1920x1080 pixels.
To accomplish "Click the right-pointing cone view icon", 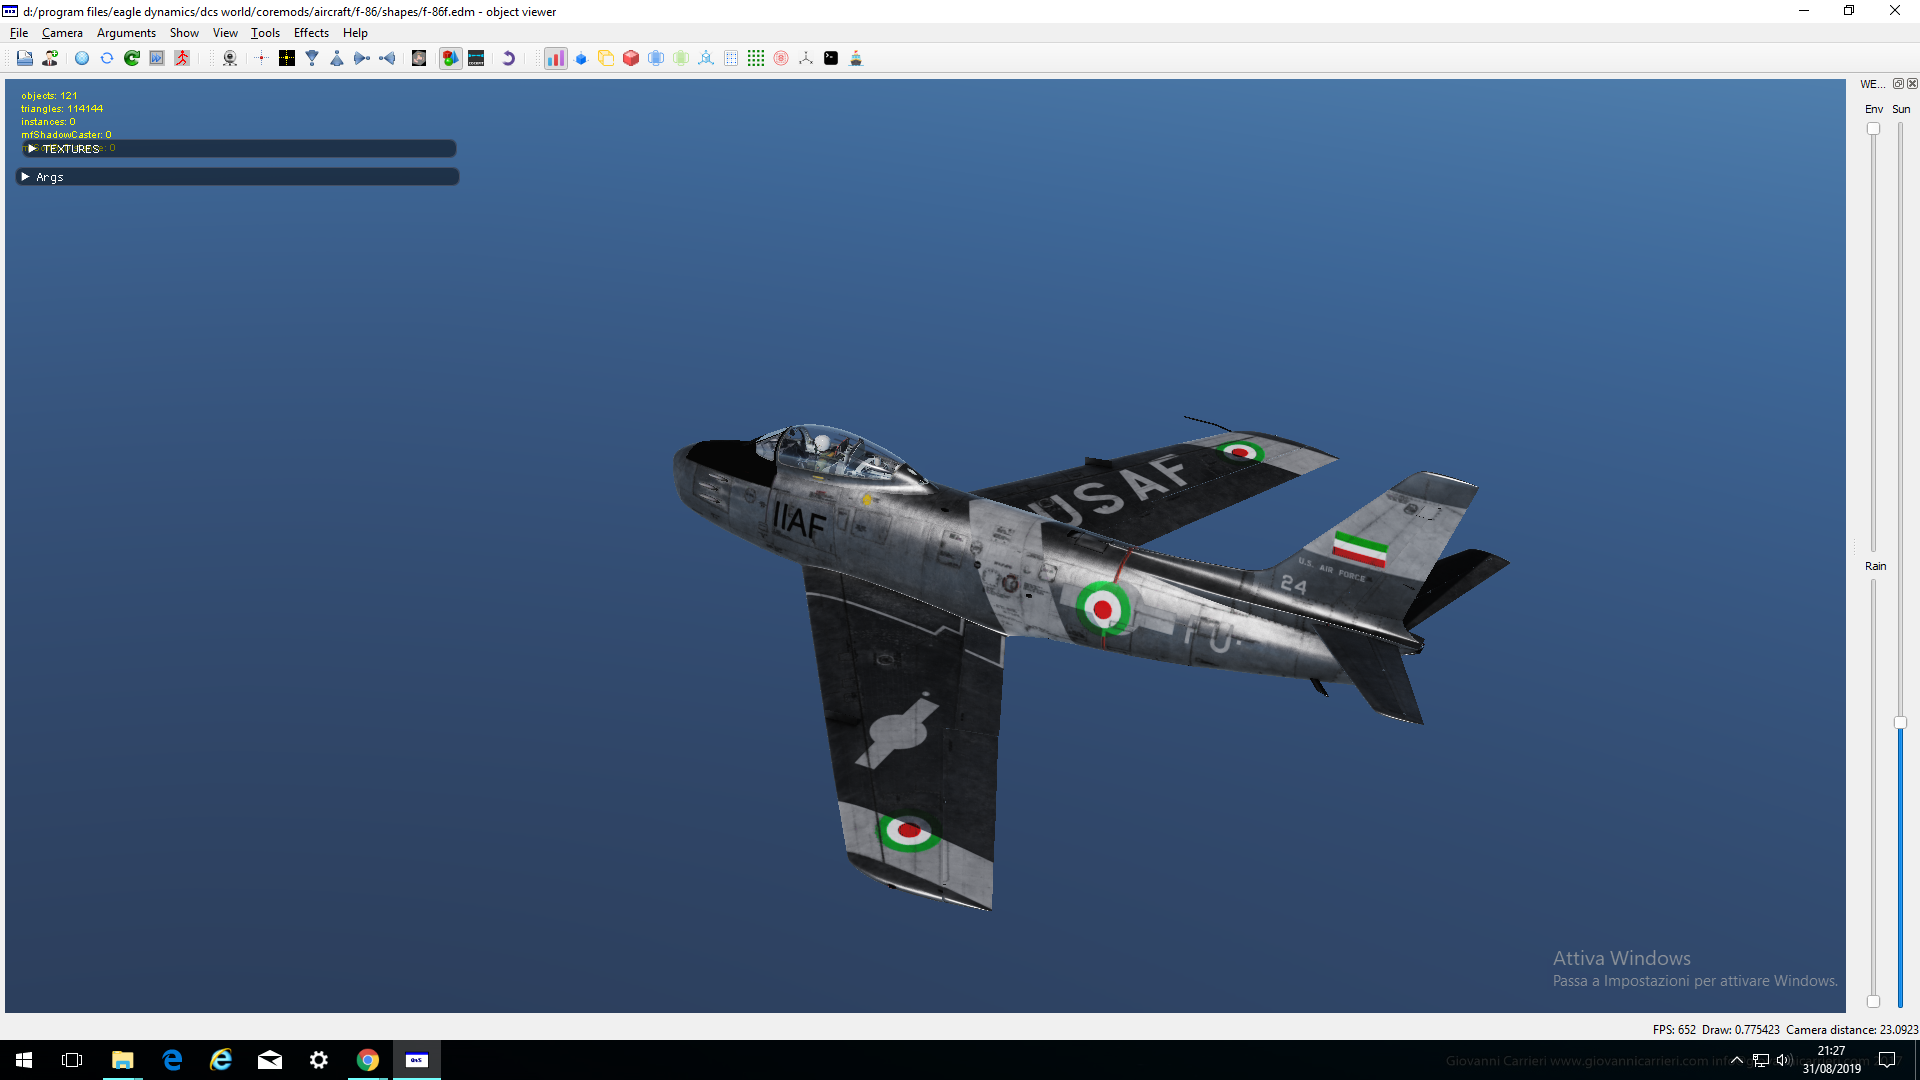I will pyautogui.click(x=362, y=58).
